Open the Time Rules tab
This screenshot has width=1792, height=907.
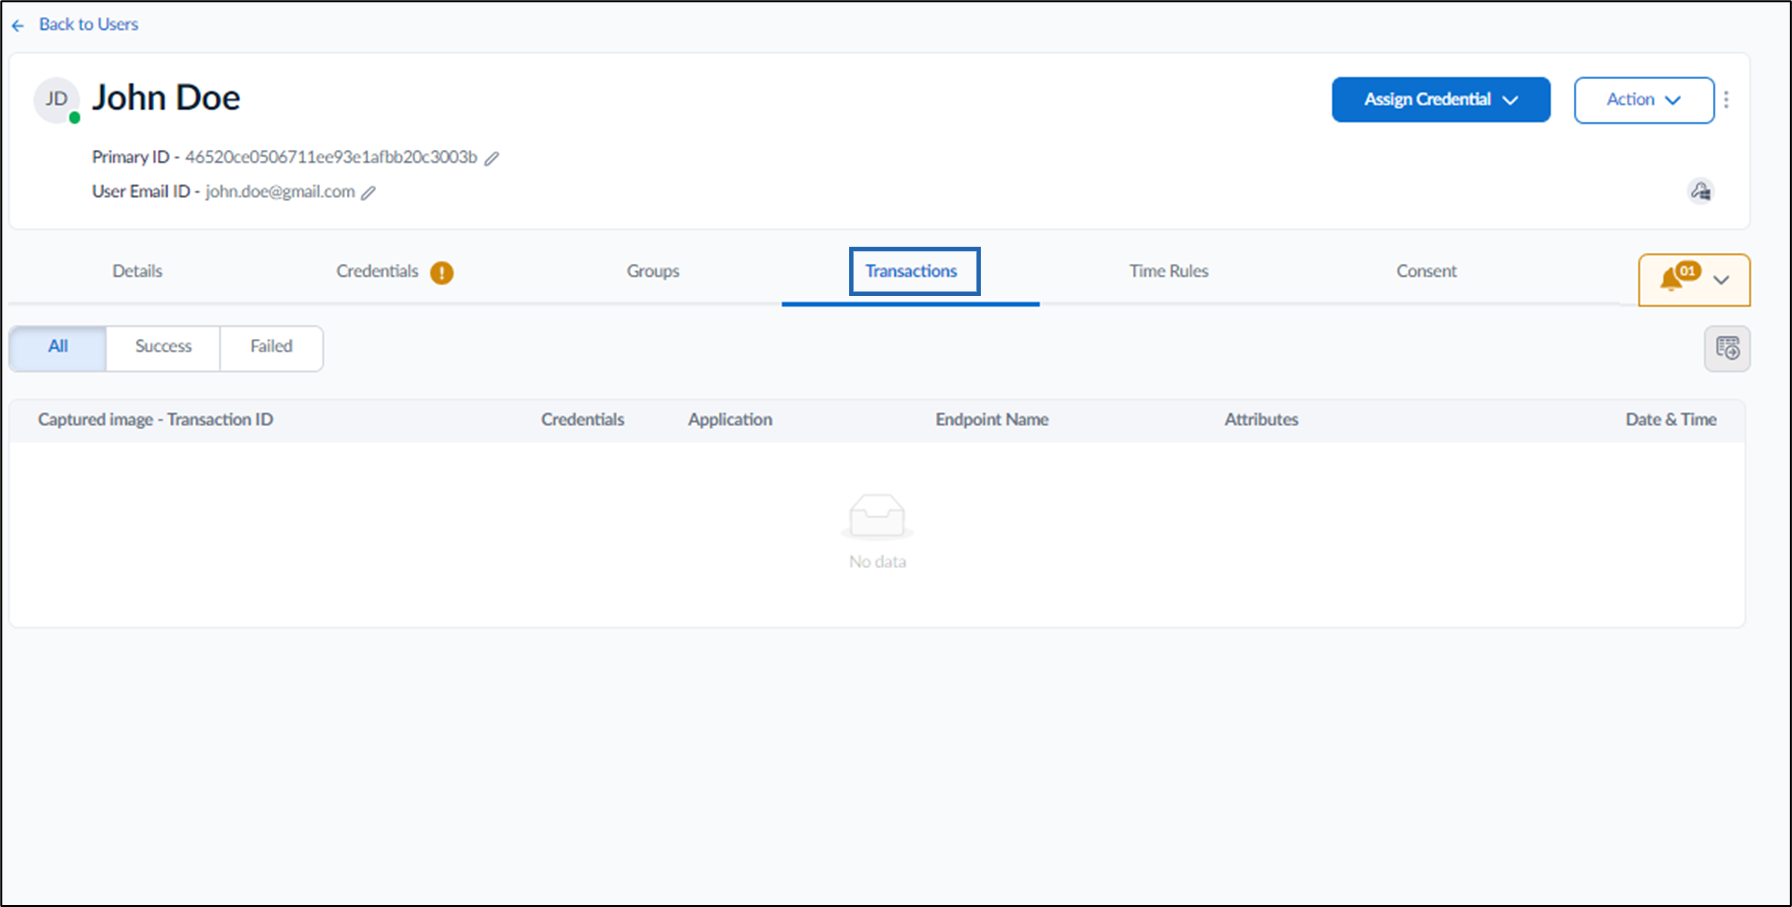[x=1169, y=271]
